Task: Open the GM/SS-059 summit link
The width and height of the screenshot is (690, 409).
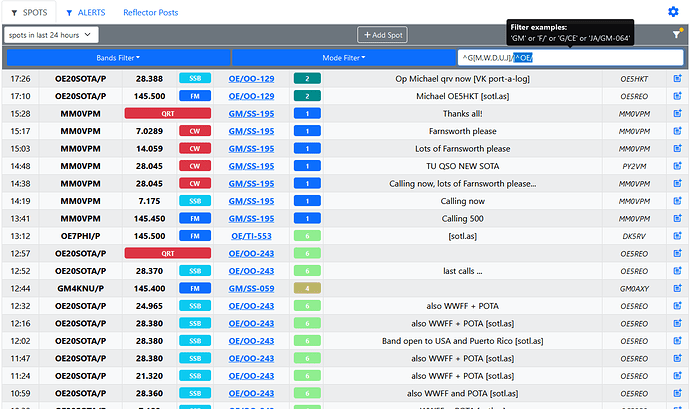Action: click(251, 288)
